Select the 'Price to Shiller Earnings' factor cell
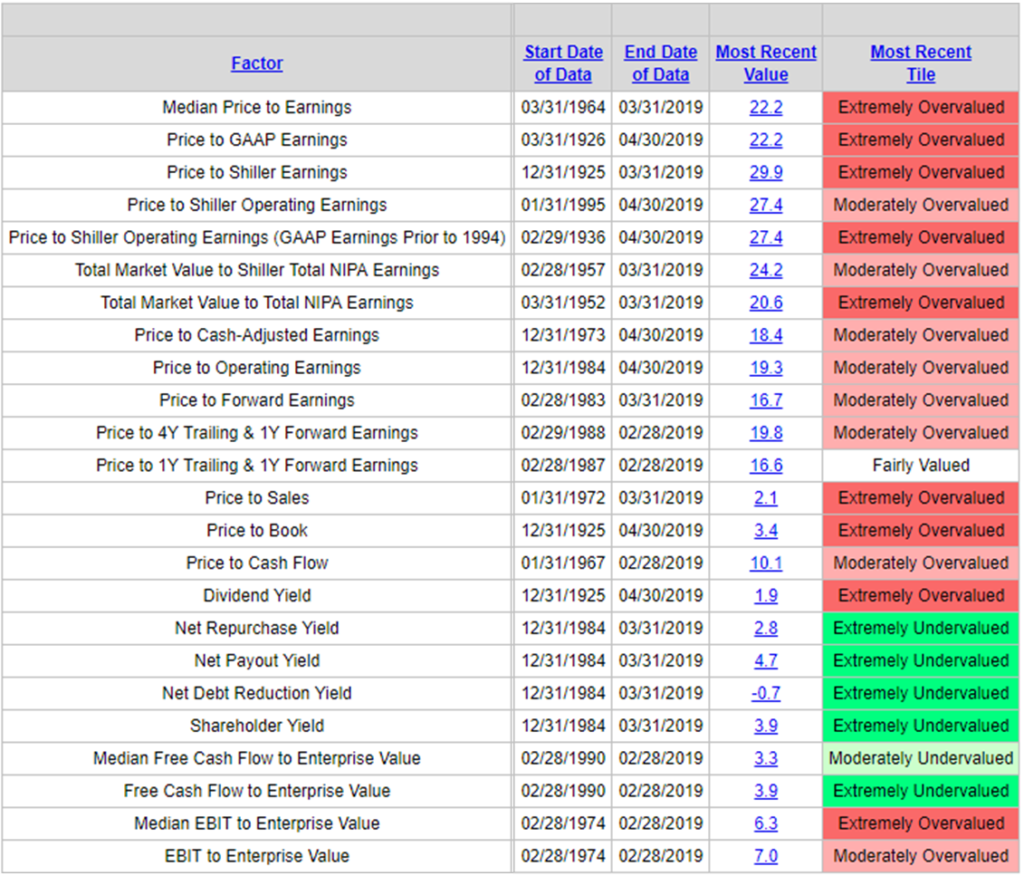This screenshot has height=876, width=1024. 257,172
